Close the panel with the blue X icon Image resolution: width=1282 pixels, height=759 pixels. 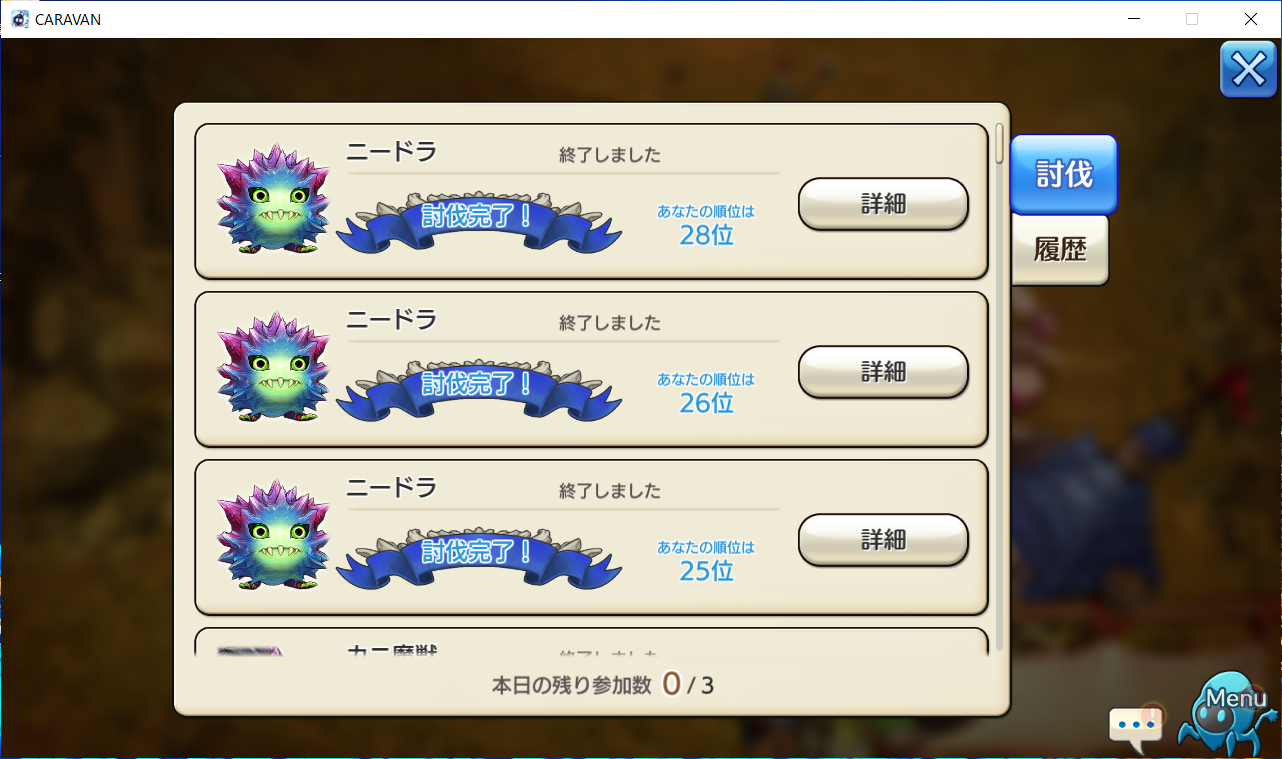[1248, 70]
